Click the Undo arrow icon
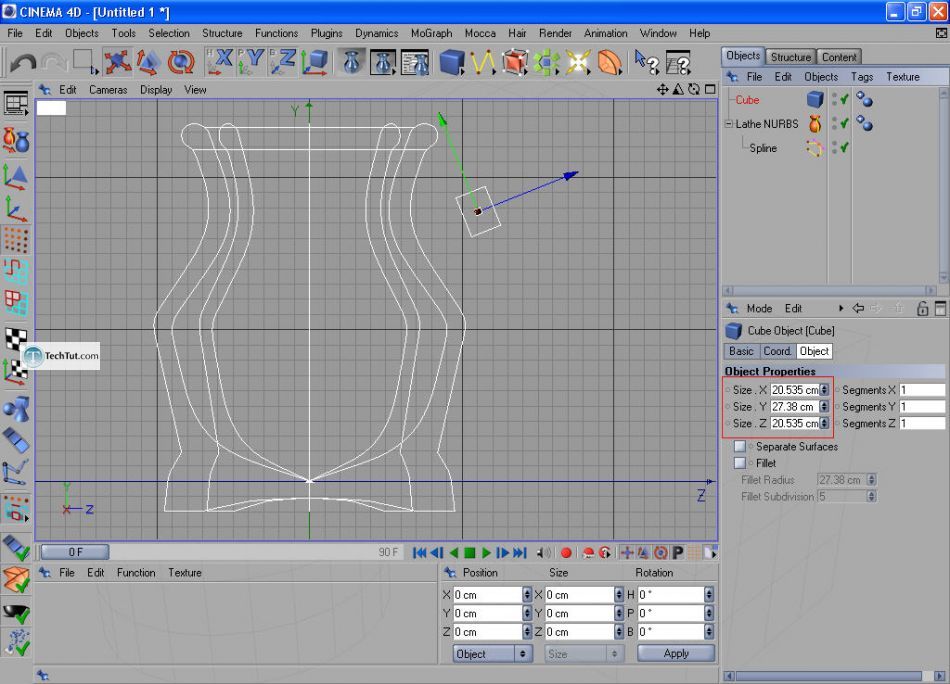 click(23, 62)
